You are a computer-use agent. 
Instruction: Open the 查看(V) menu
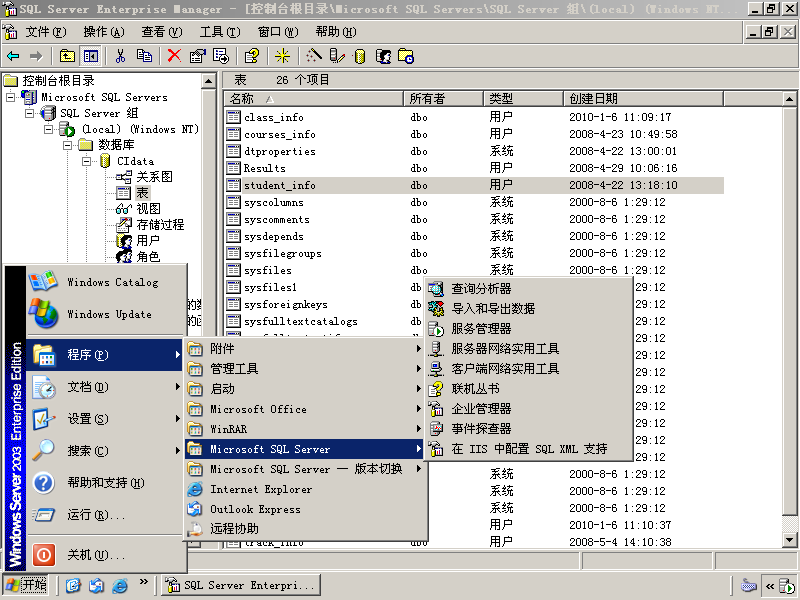click(x=162, y=32)
